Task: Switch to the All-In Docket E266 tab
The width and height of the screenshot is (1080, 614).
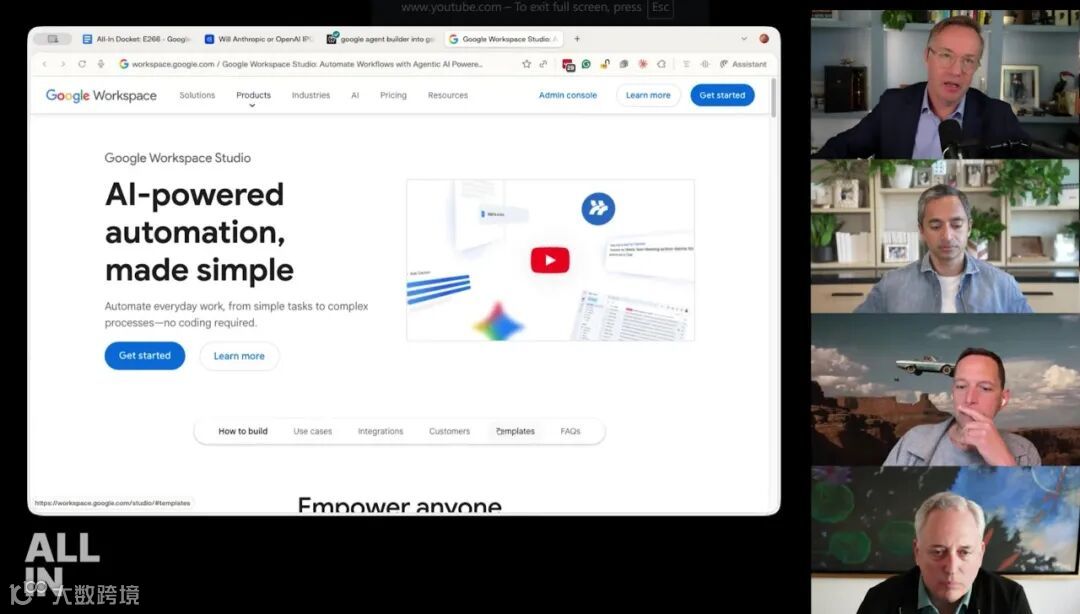Action: point(136,39)
